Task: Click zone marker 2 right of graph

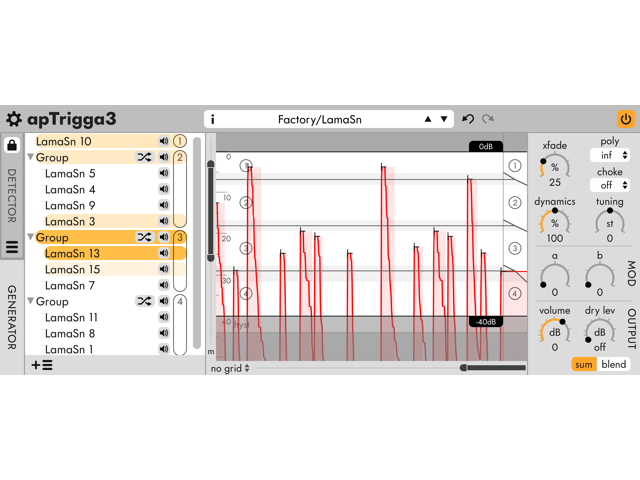Action: click(515, 202)
